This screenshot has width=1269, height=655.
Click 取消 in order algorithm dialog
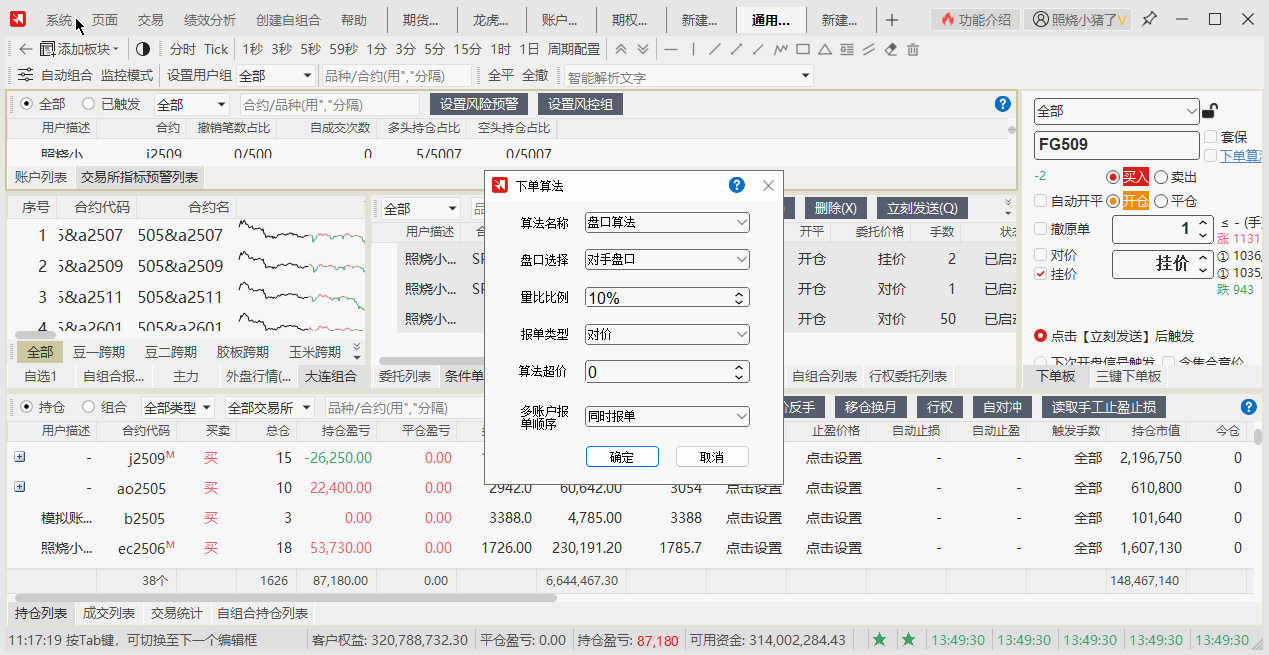(712, 457)
